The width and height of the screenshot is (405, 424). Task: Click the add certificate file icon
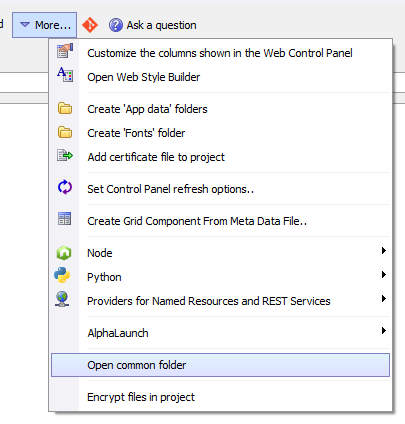point(65,155)
